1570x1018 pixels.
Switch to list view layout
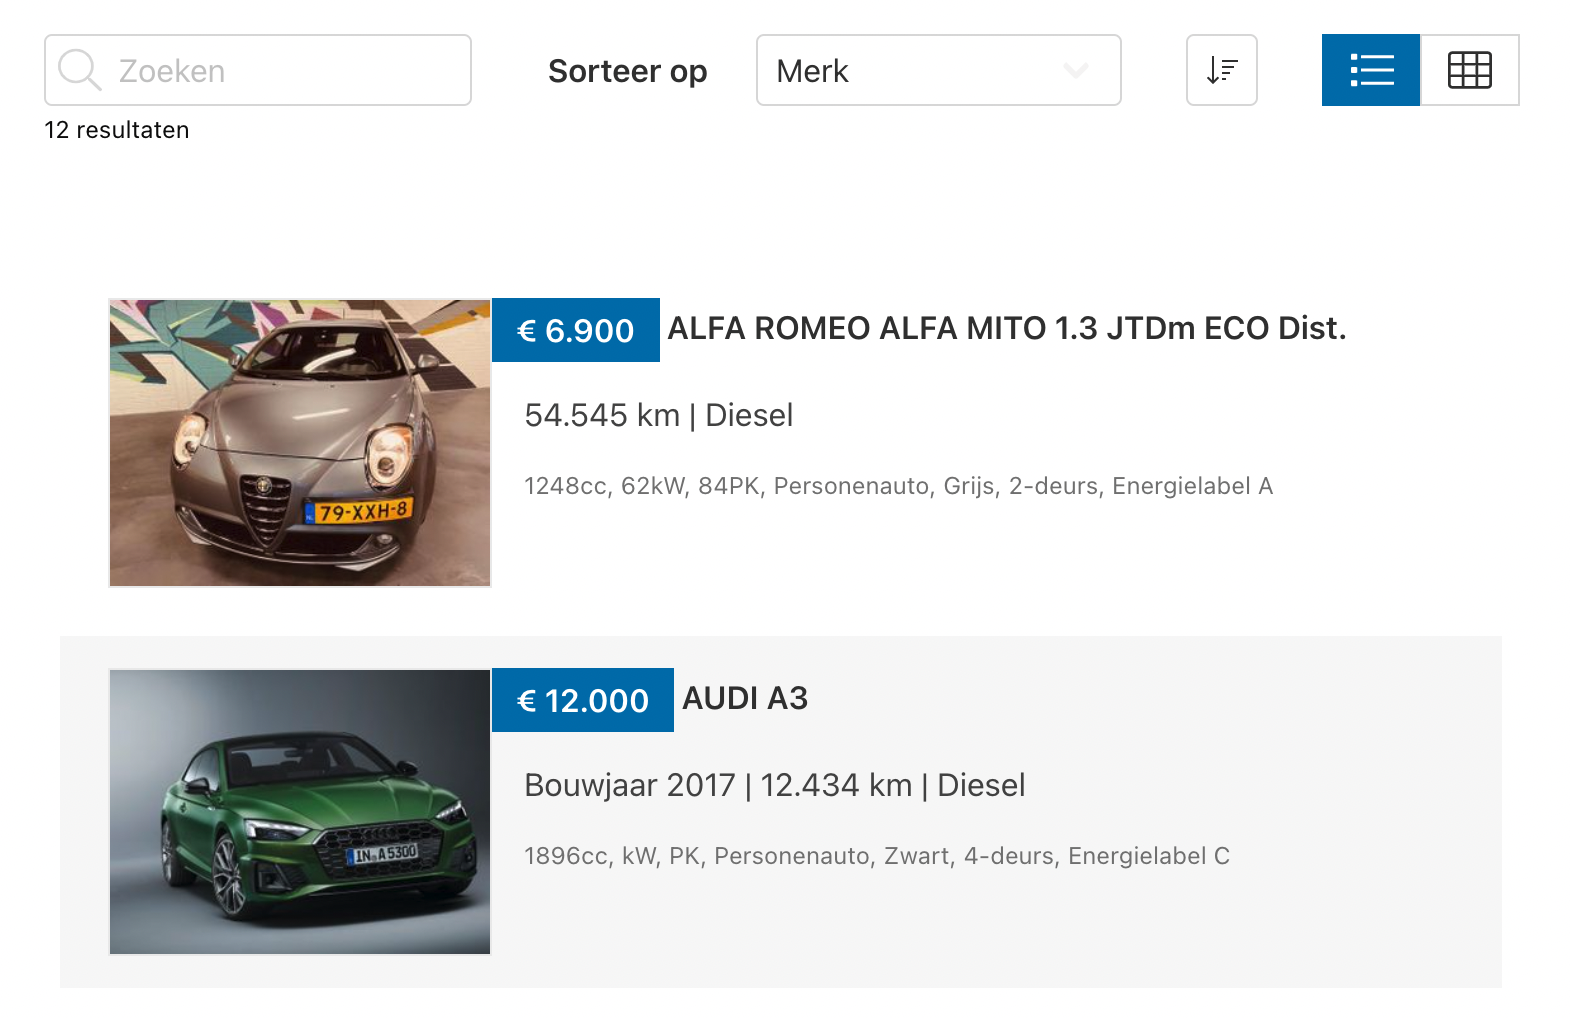[x=1370, y=71]
